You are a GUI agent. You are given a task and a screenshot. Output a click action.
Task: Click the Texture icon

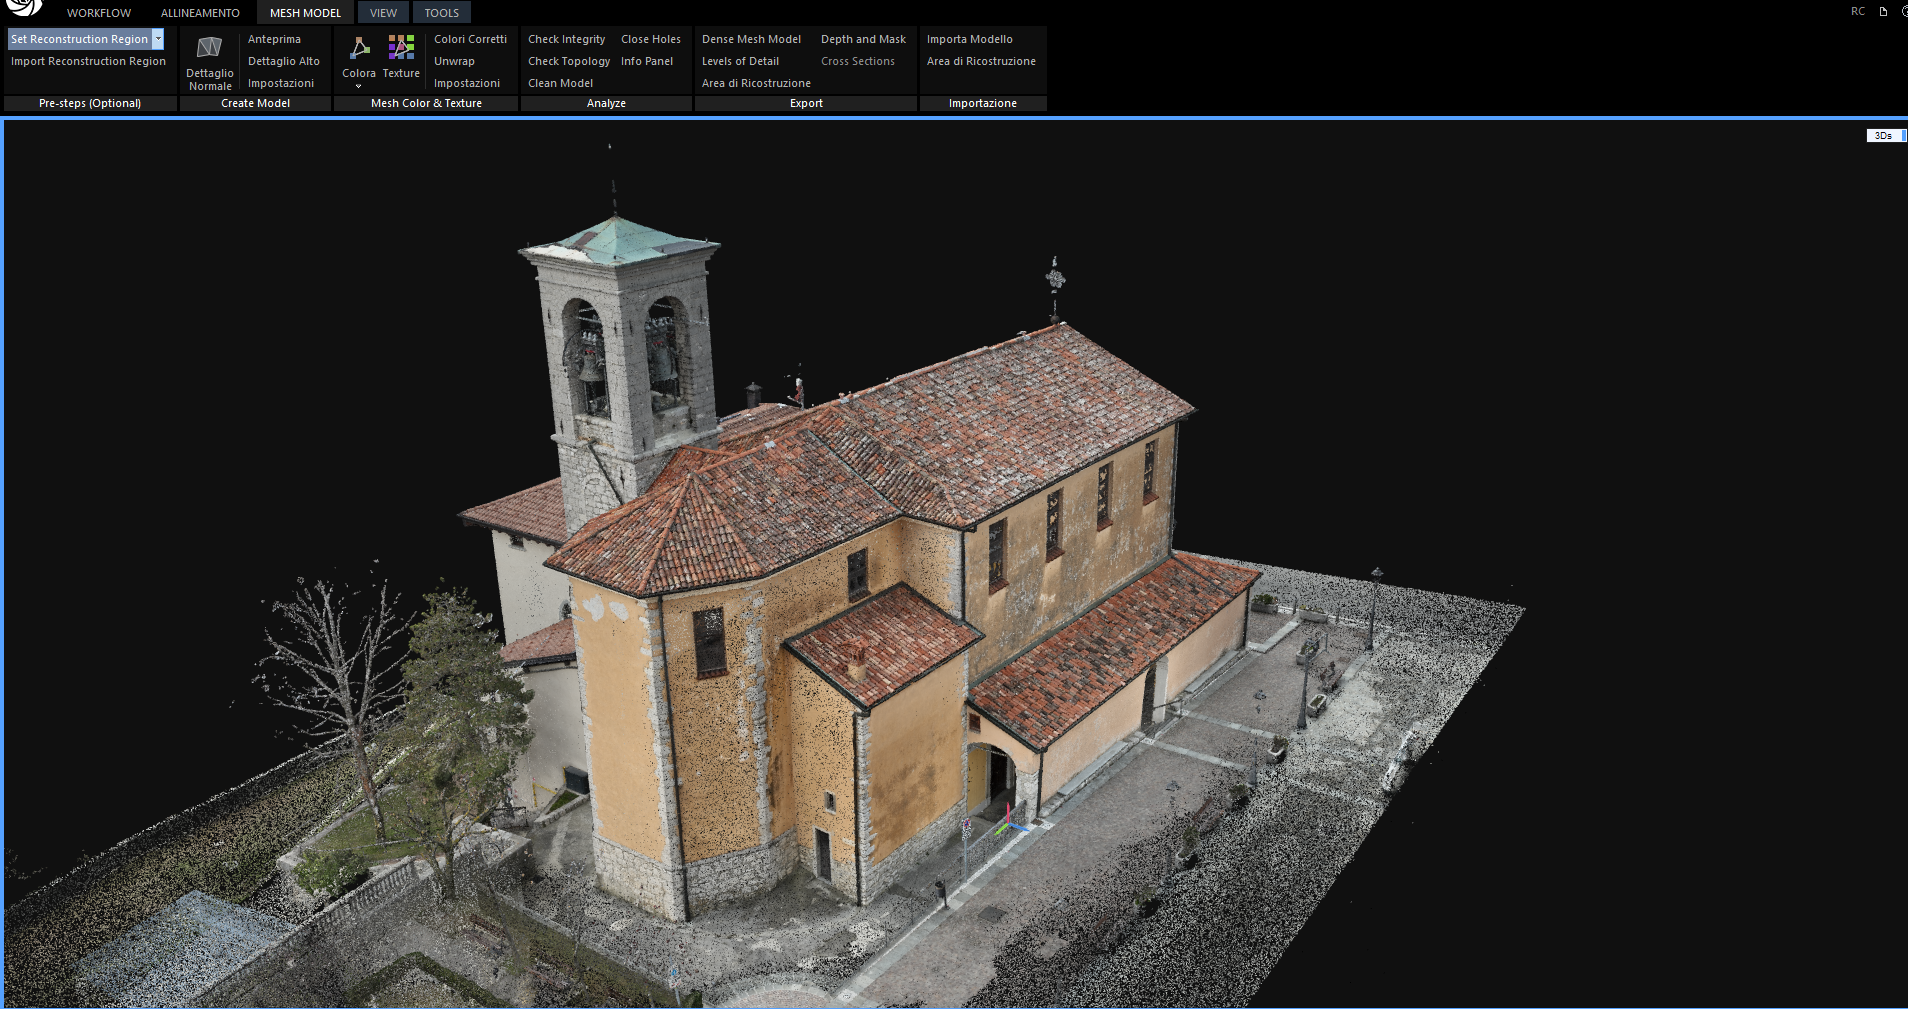pyautogui.click(x=401, y=48)
